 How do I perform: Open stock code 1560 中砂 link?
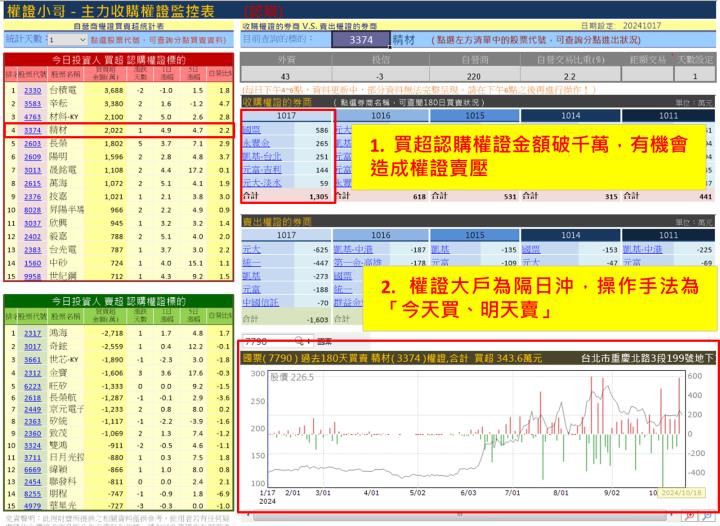tap(33, 263)
